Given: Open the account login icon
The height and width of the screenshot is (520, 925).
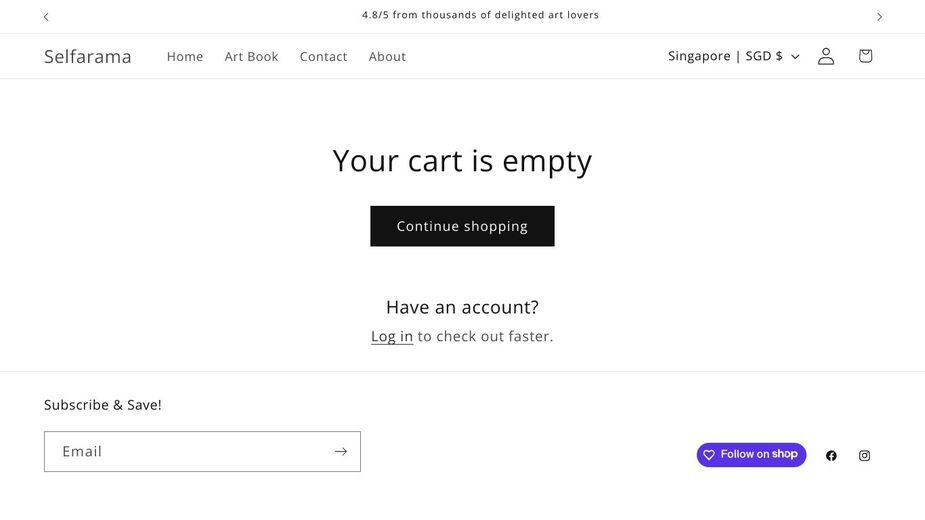Looking at the screenshot, I should [826, 56].
